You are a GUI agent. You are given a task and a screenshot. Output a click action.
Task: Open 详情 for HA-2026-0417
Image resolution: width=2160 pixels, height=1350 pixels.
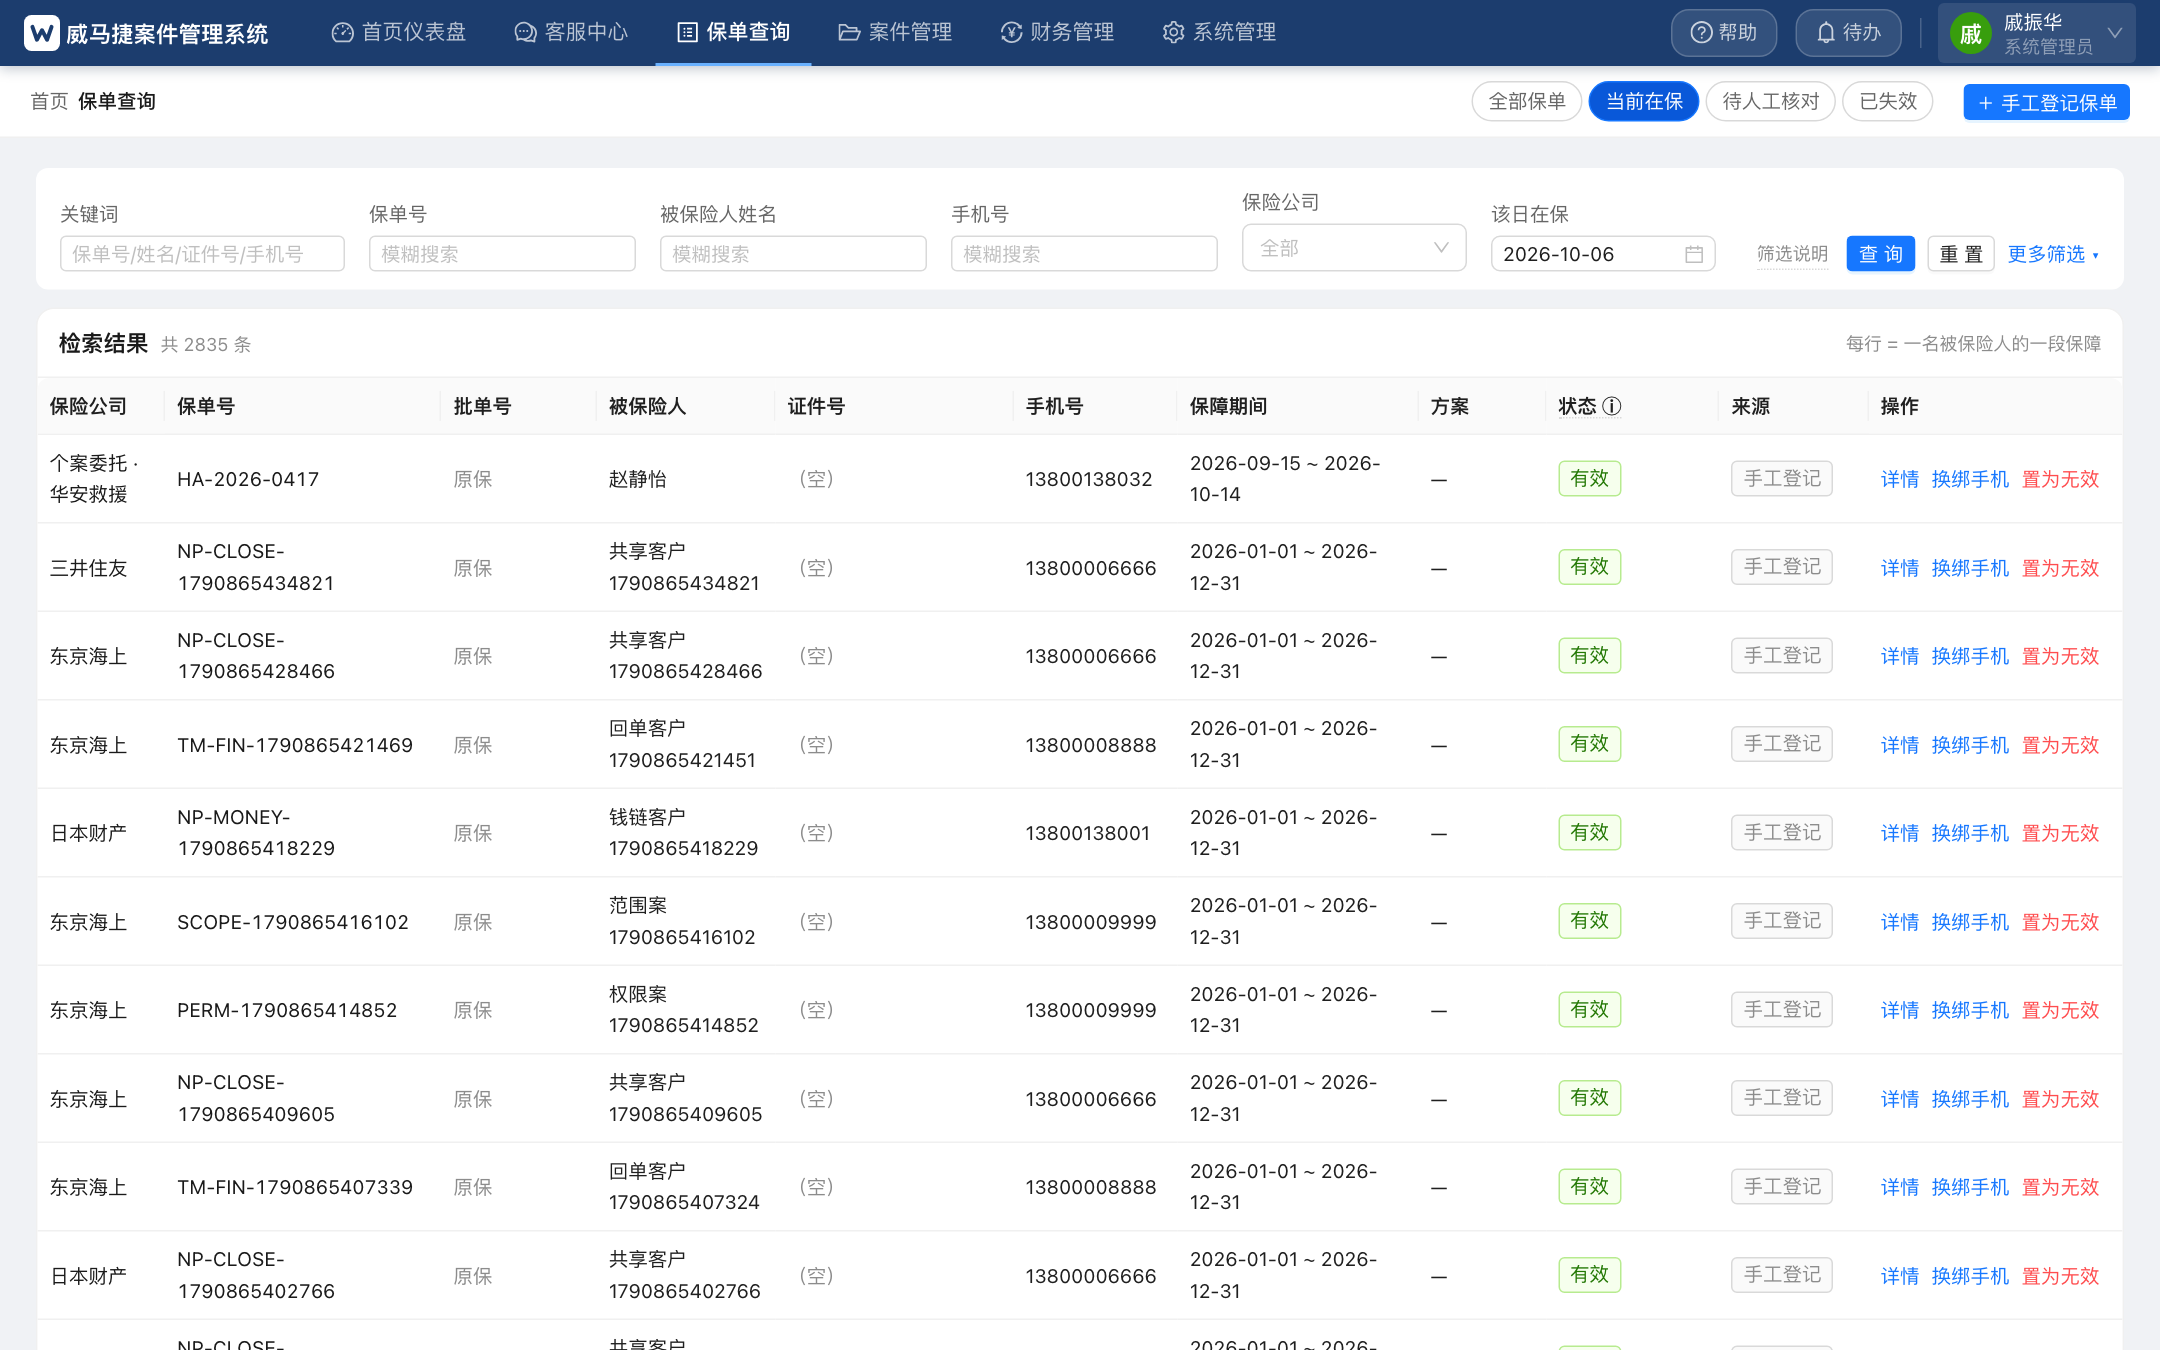[x=1900, y=479]
